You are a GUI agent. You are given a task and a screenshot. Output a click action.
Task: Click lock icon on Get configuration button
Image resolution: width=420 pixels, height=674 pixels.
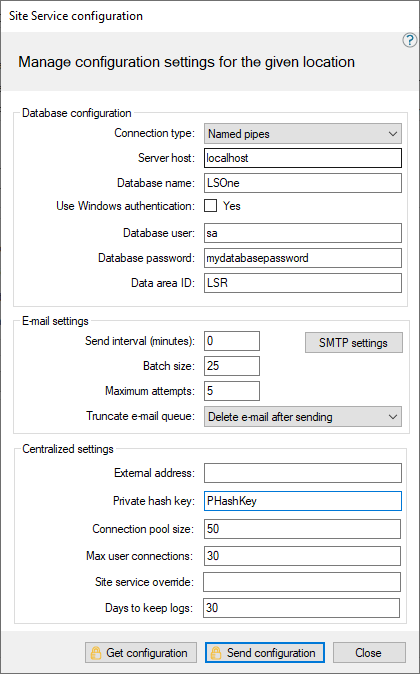coord(96,653)
